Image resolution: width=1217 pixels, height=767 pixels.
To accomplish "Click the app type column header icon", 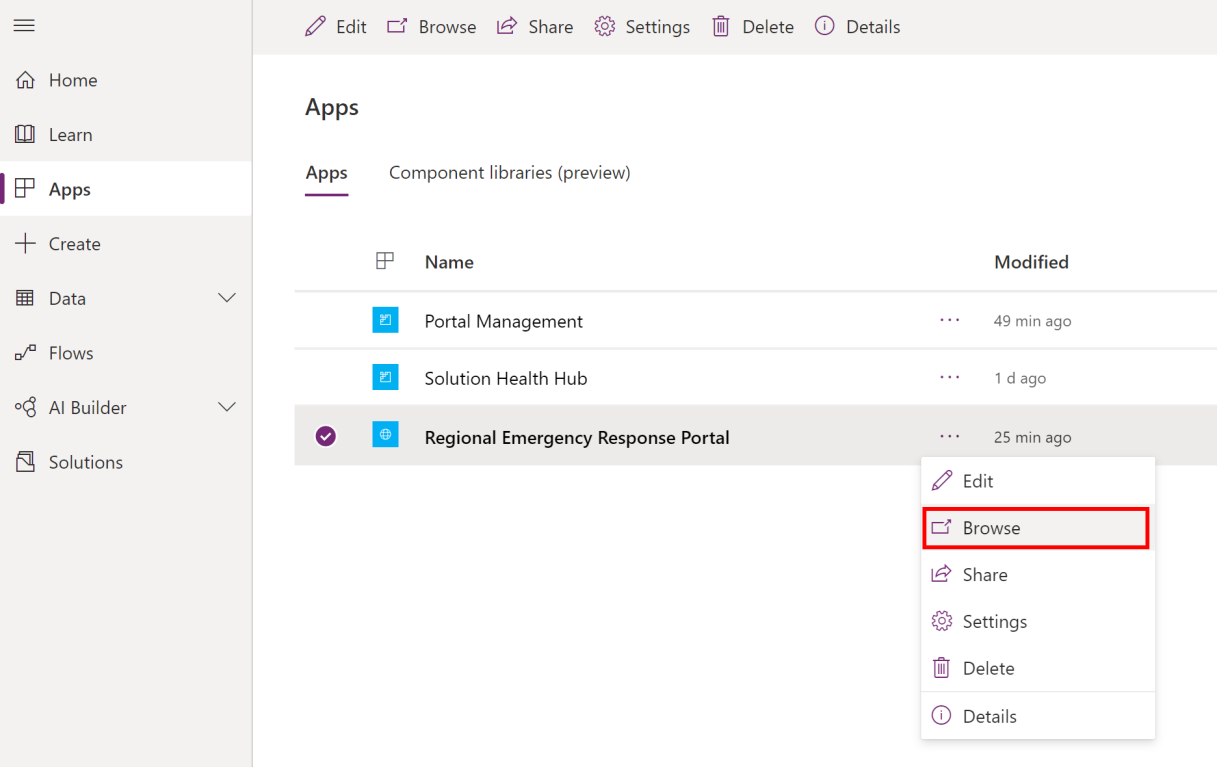I will (385, 261).
